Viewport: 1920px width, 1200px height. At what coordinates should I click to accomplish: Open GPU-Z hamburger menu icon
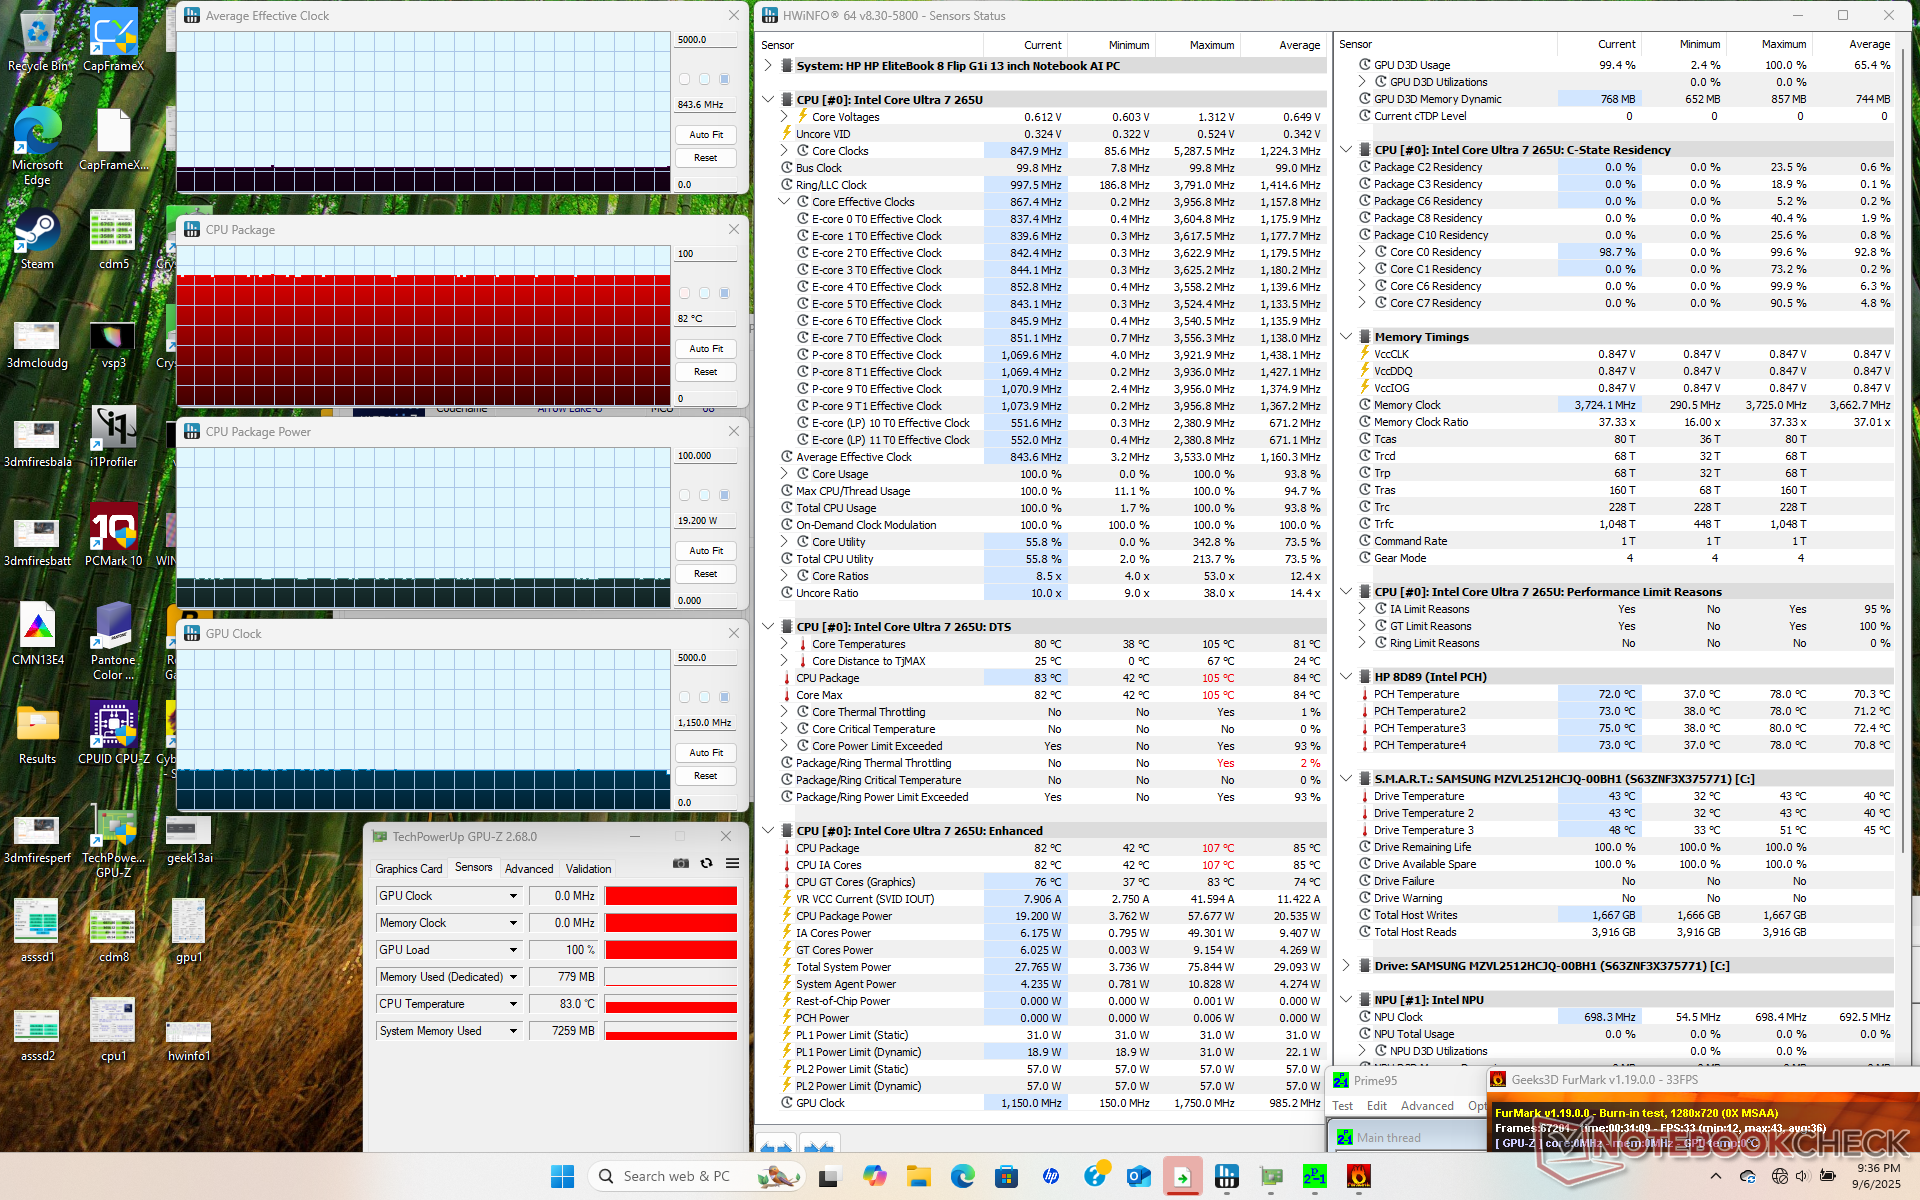[732, 863]
